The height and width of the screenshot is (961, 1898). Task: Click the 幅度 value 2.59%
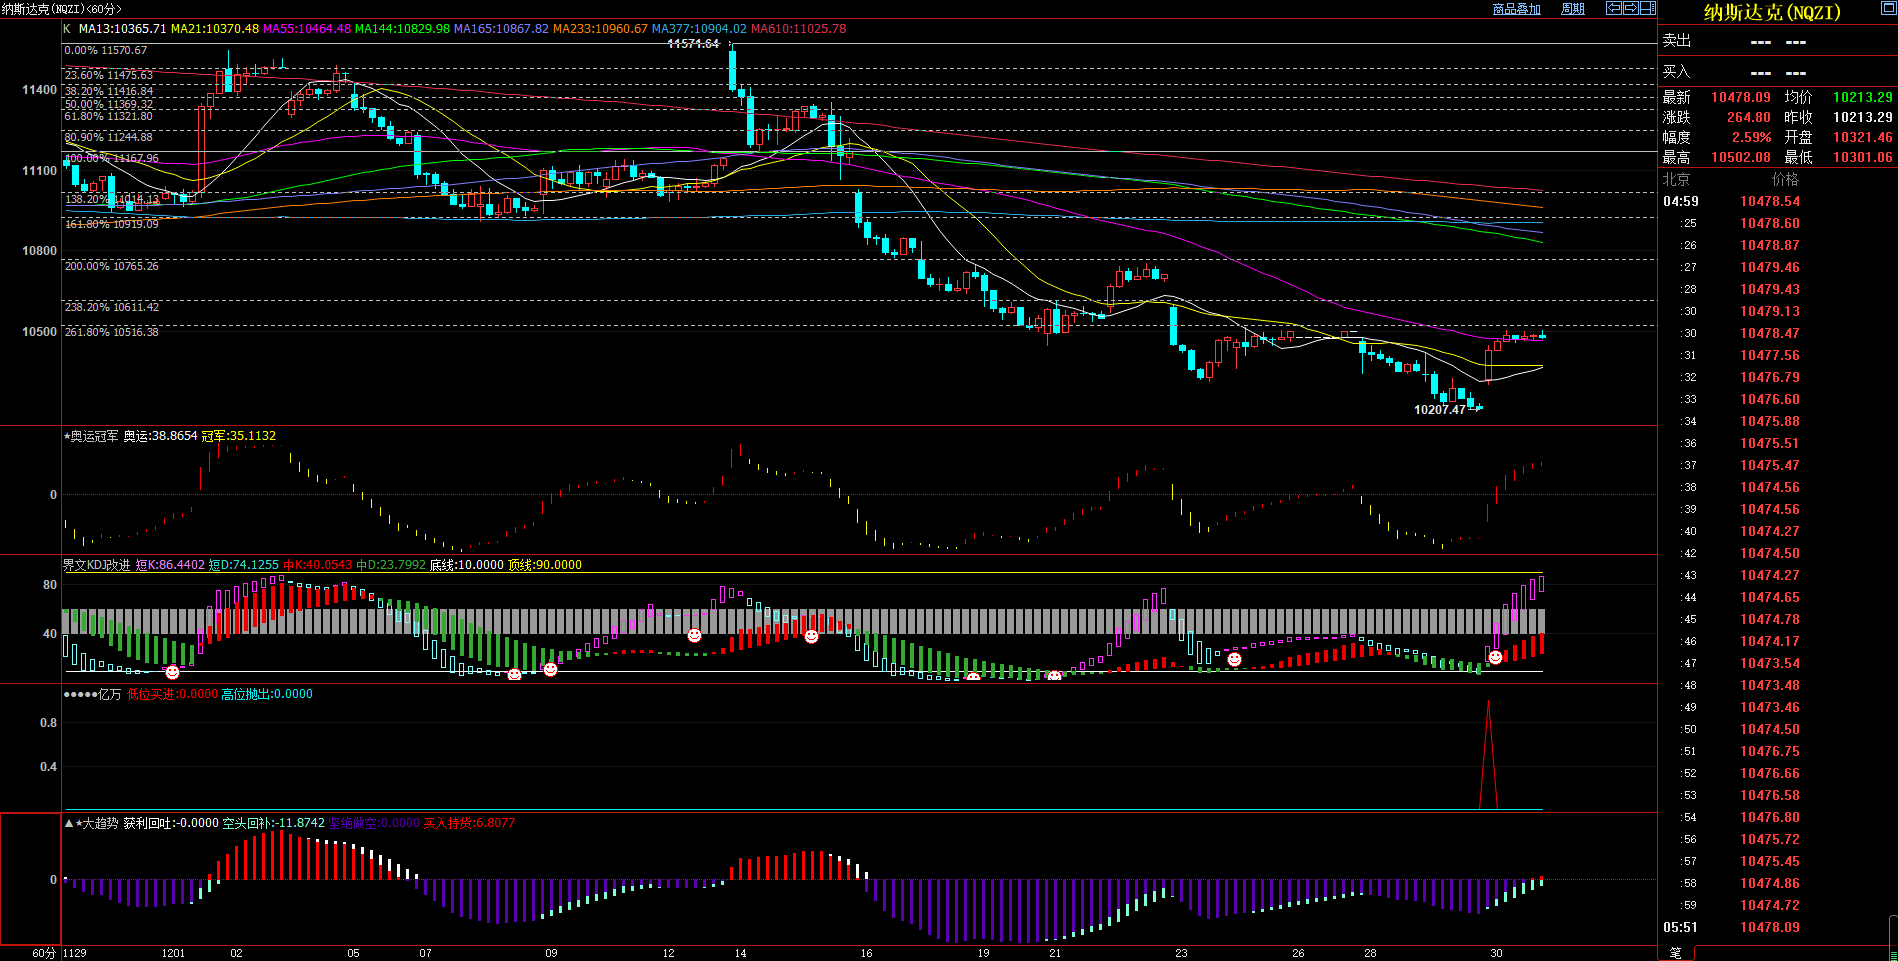click(x=1752, y=138)
